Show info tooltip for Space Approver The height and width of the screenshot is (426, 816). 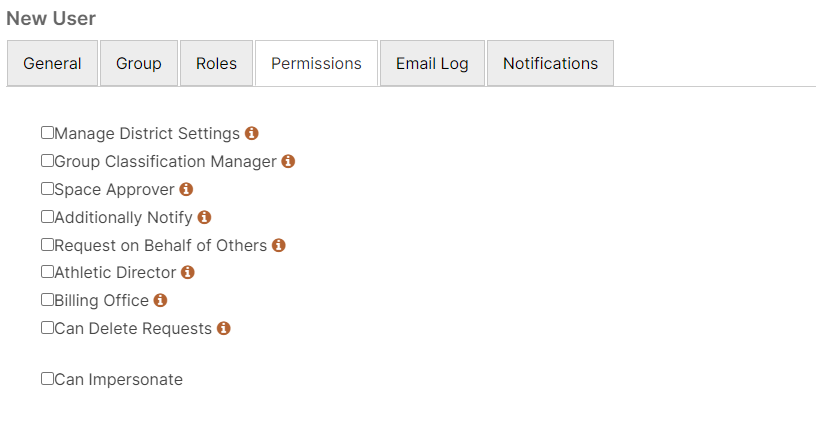[186, 189]
